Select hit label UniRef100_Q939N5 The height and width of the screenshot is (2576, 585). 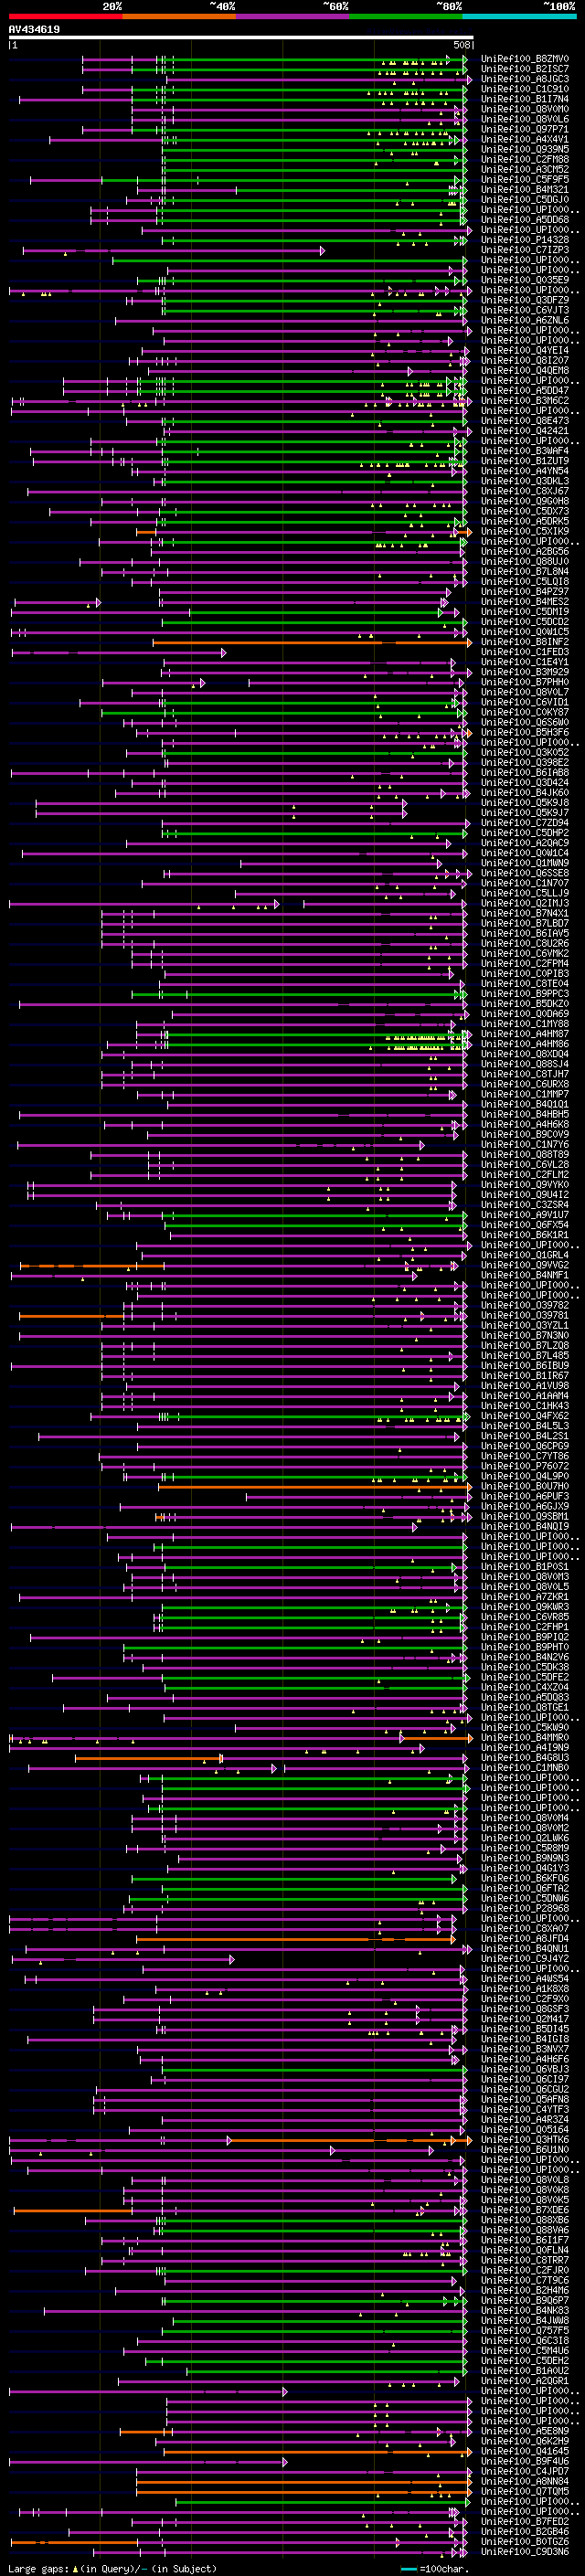point(524,149)
